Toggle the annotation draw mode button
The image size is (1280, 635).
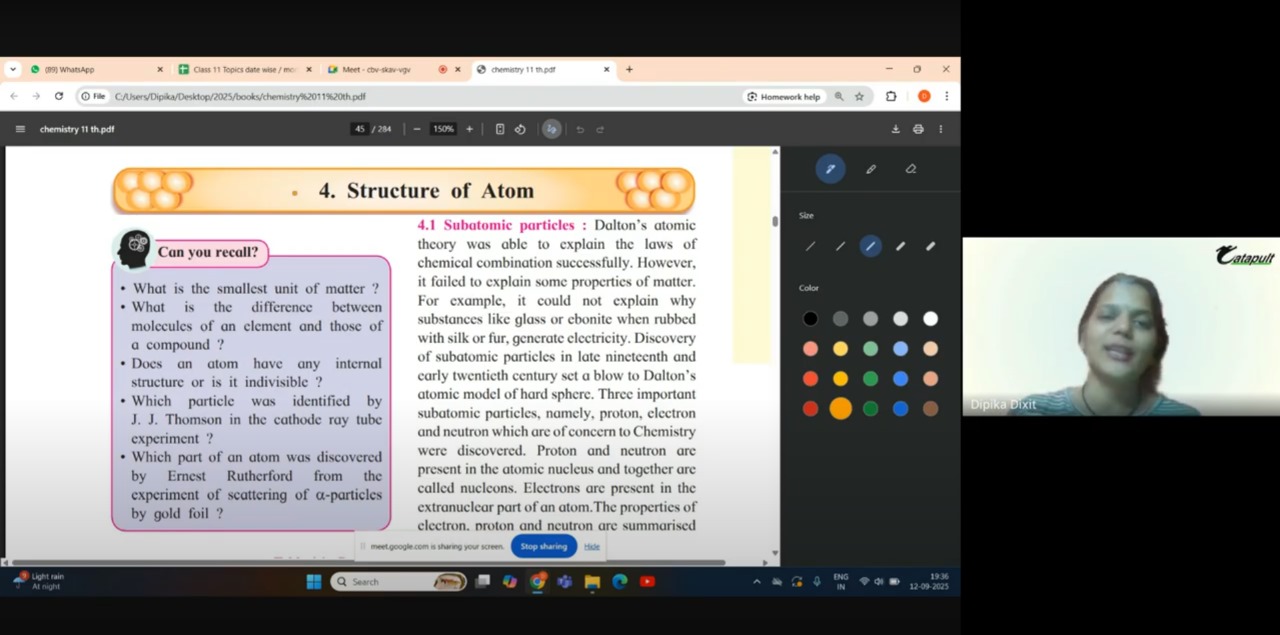[x=551, y=129]
